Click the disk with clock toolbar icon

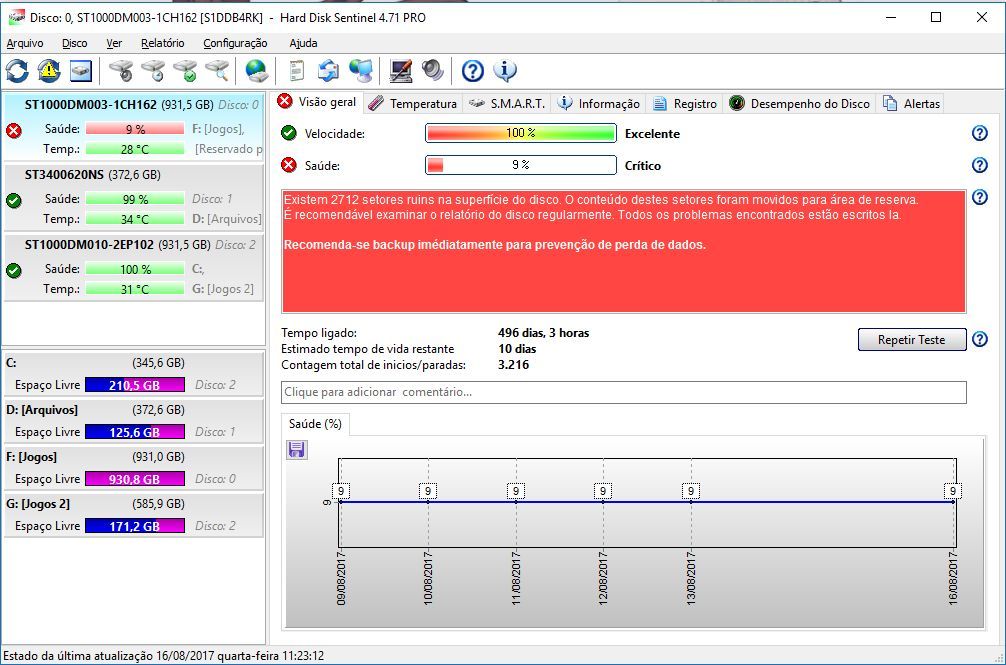pos(153,71)
